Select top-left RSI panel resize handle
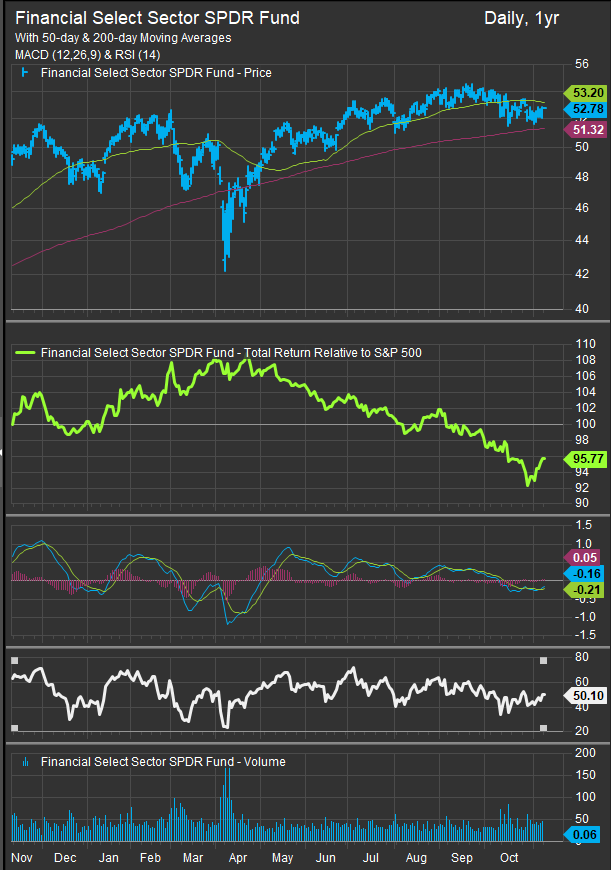Viewport: 611px width, 870px height. click(x=14, y=661)
